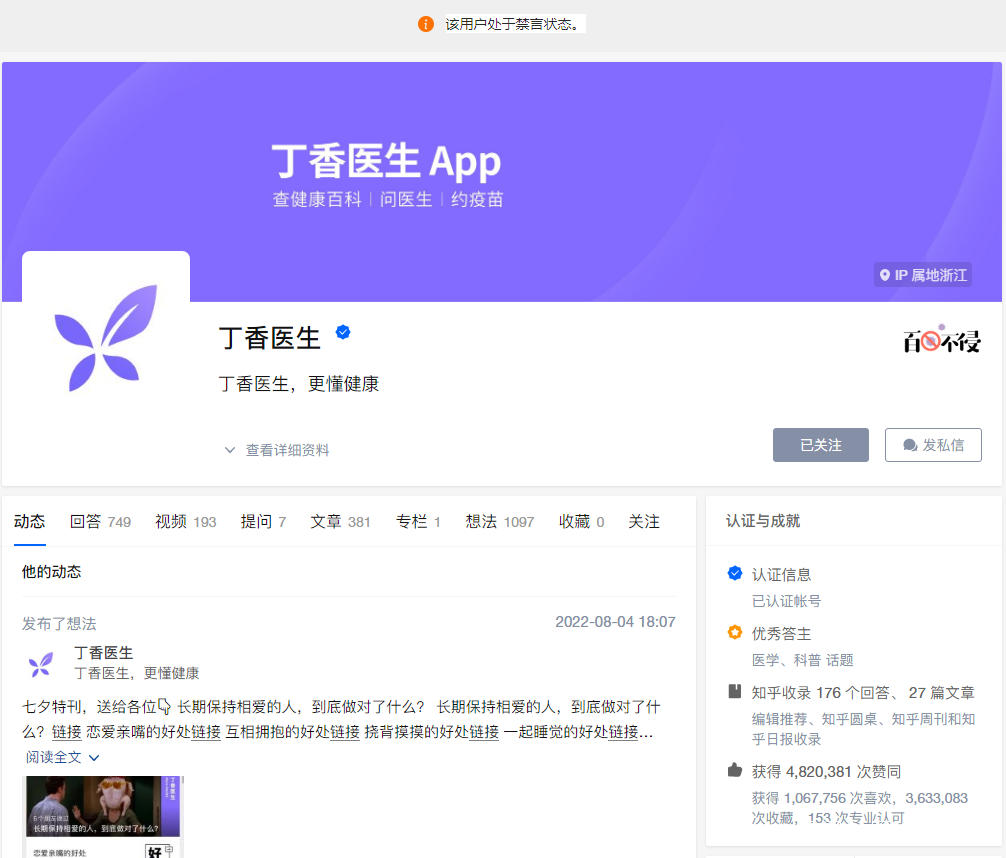Click the 发布了想法 label
This screenshot has width=1006, height=858.
59,623
